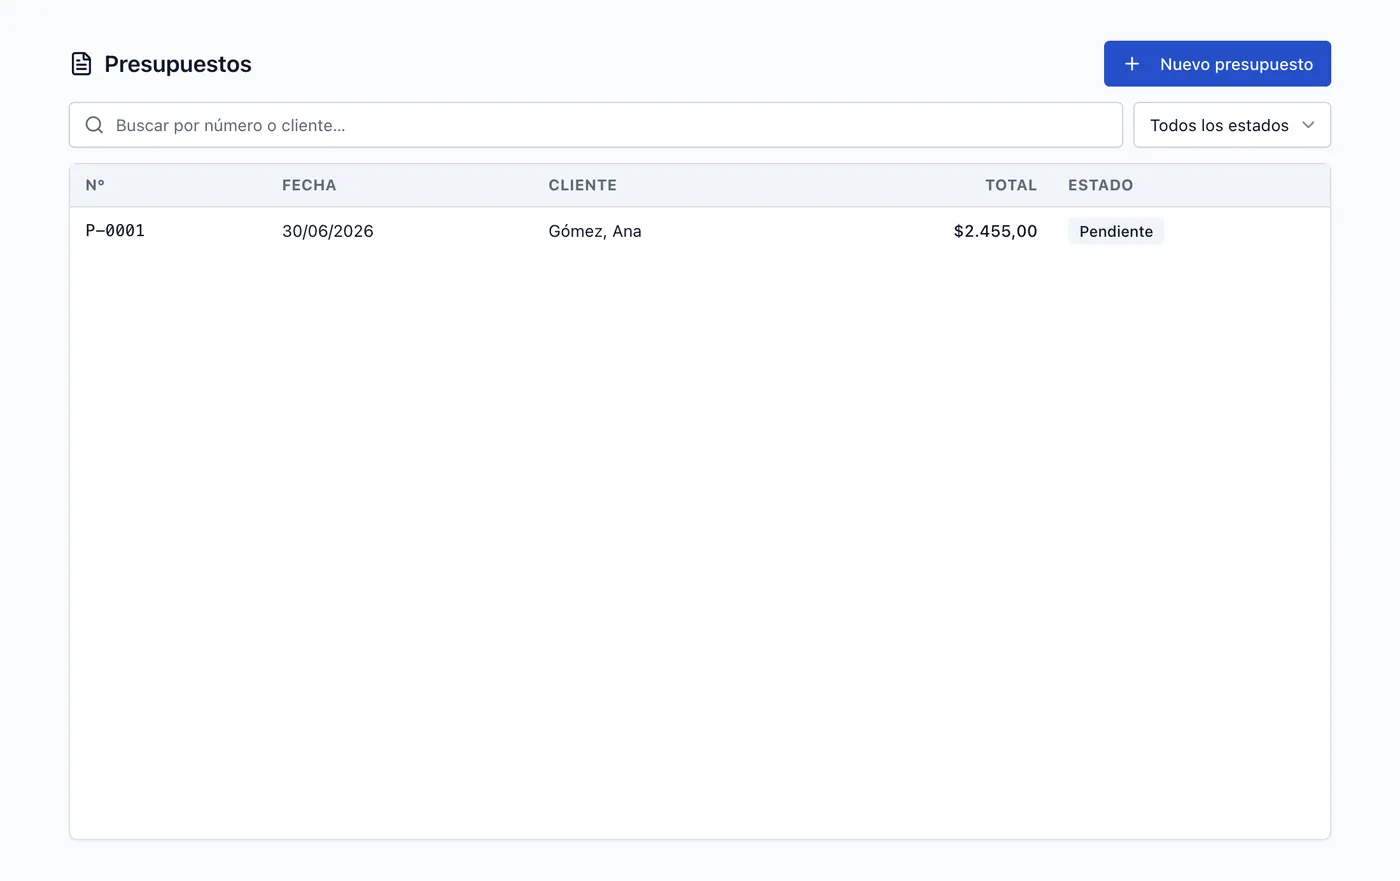Click the Presupuestos document icon
This screenshot has height=881, width=1400.
(x=81, y=64)
